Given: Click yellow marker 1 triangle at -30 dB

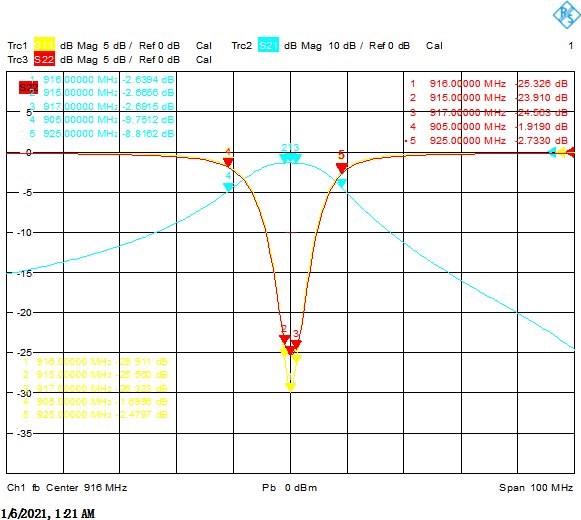Looking at the screenshot, I should click(290, 387).
